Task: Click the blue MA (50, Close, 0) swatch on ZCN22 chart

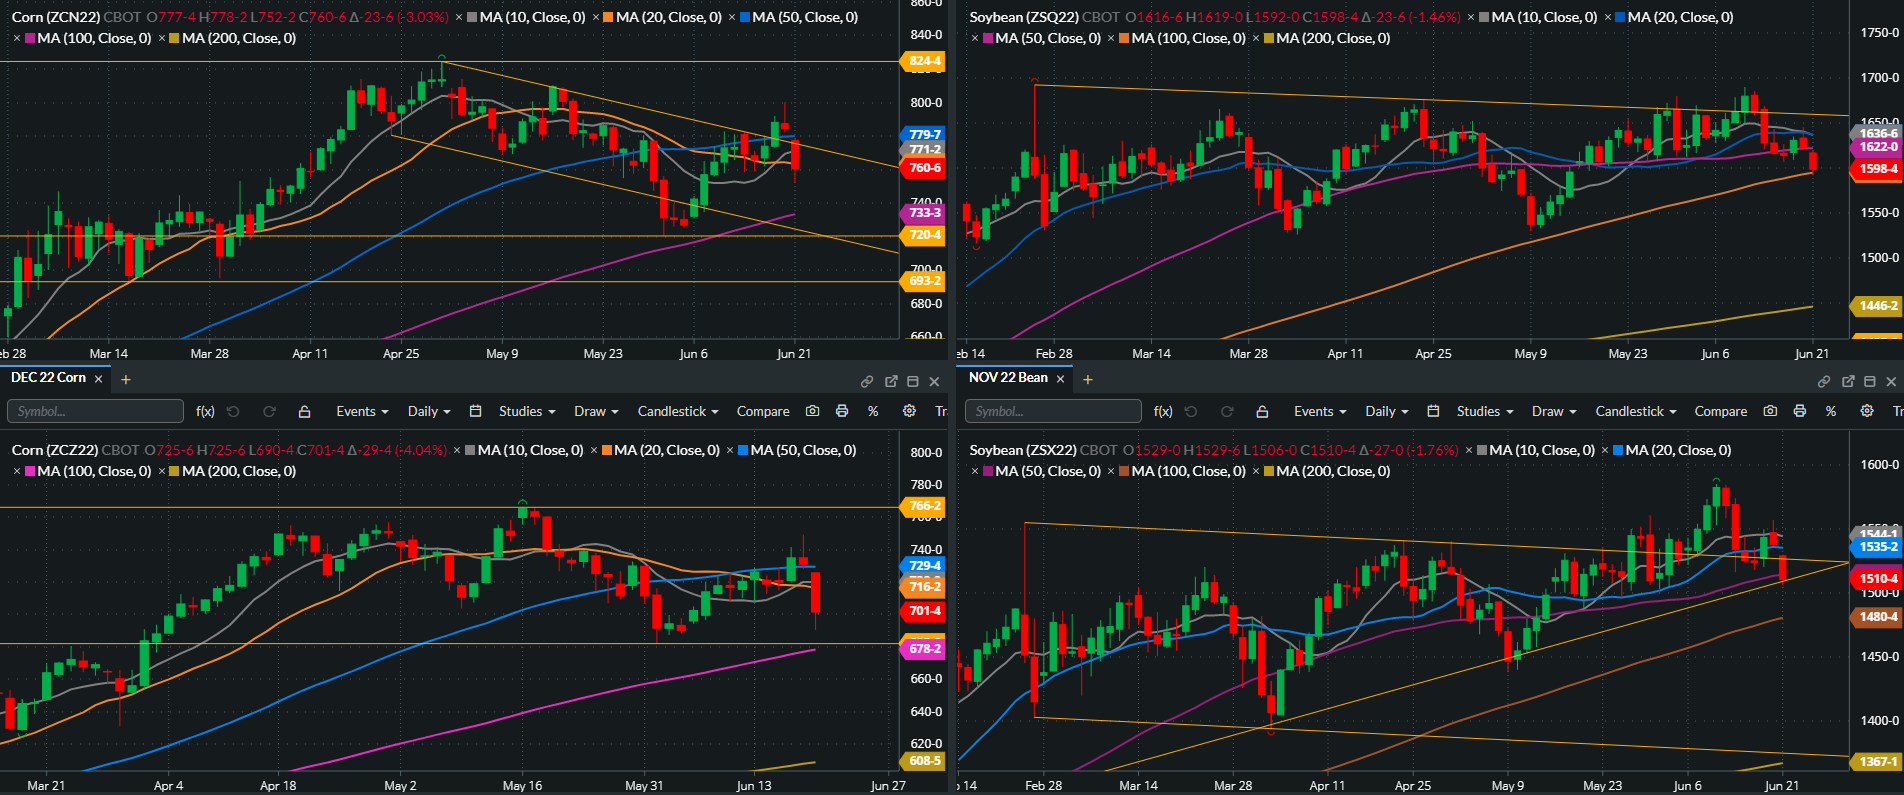Action: [745, 18]
